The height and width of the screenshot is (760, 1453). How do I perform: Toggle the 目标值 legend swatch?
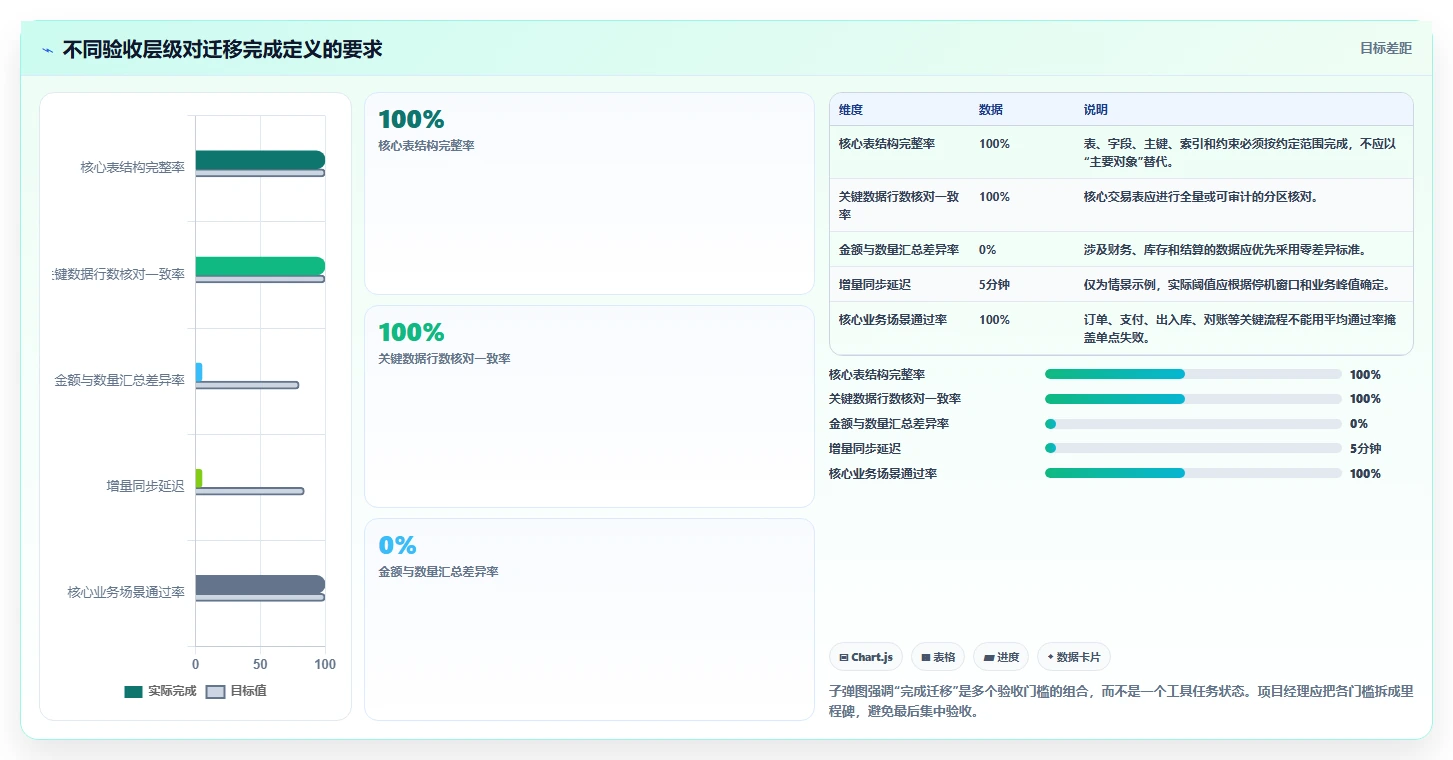pyautogui.click(x=216, y=691)
